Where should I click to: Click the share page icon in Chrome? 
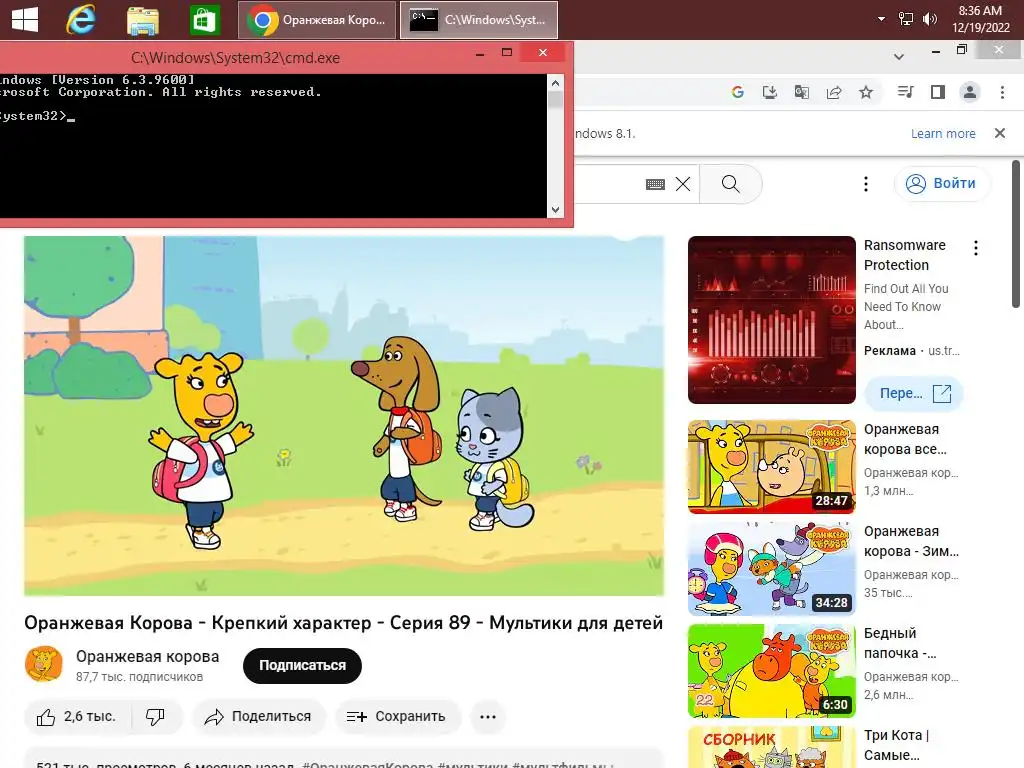(x=833, y=92)
